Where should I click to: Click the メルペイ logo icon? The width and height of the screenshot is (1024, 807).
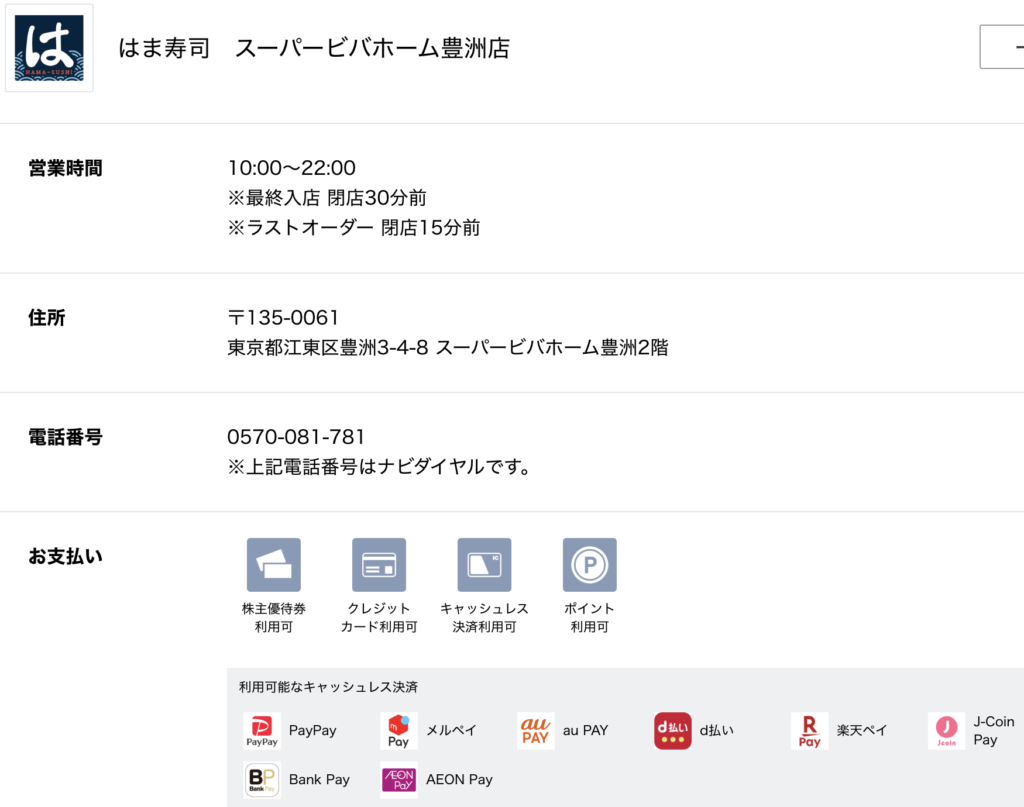pos(398,731)
